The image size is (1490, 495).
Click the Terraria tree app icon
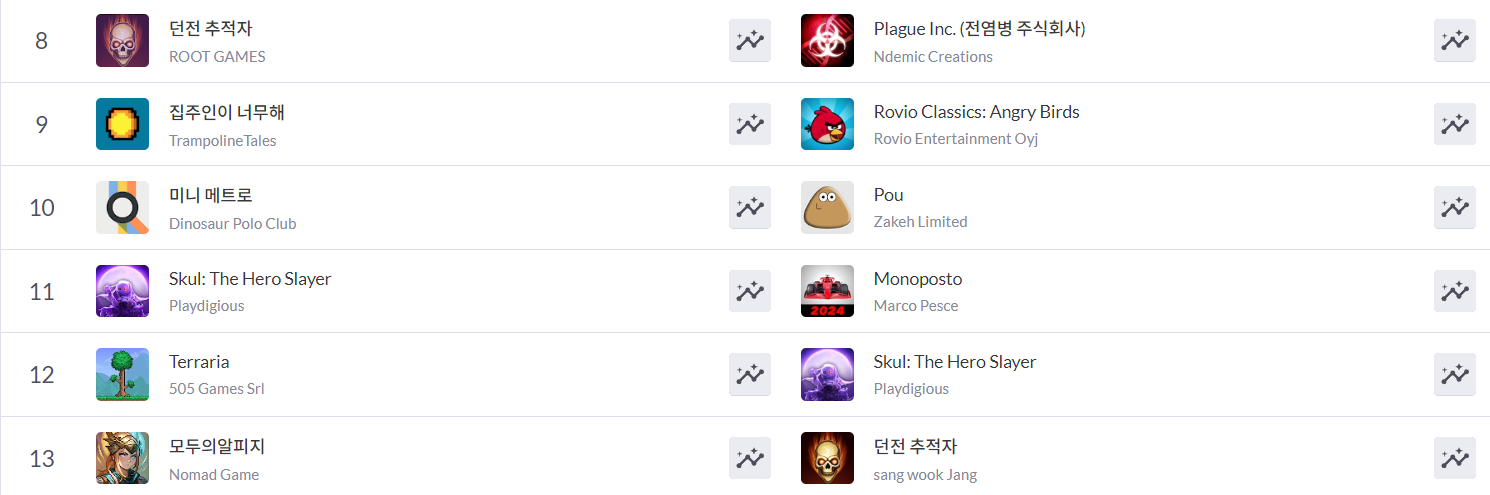[122, 374]
